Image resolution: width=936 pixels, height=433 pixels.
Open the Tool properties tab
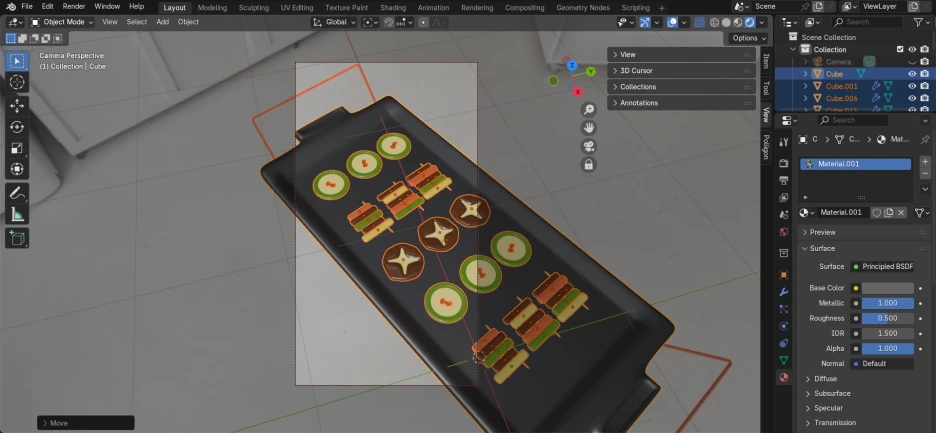coord(784,141)
